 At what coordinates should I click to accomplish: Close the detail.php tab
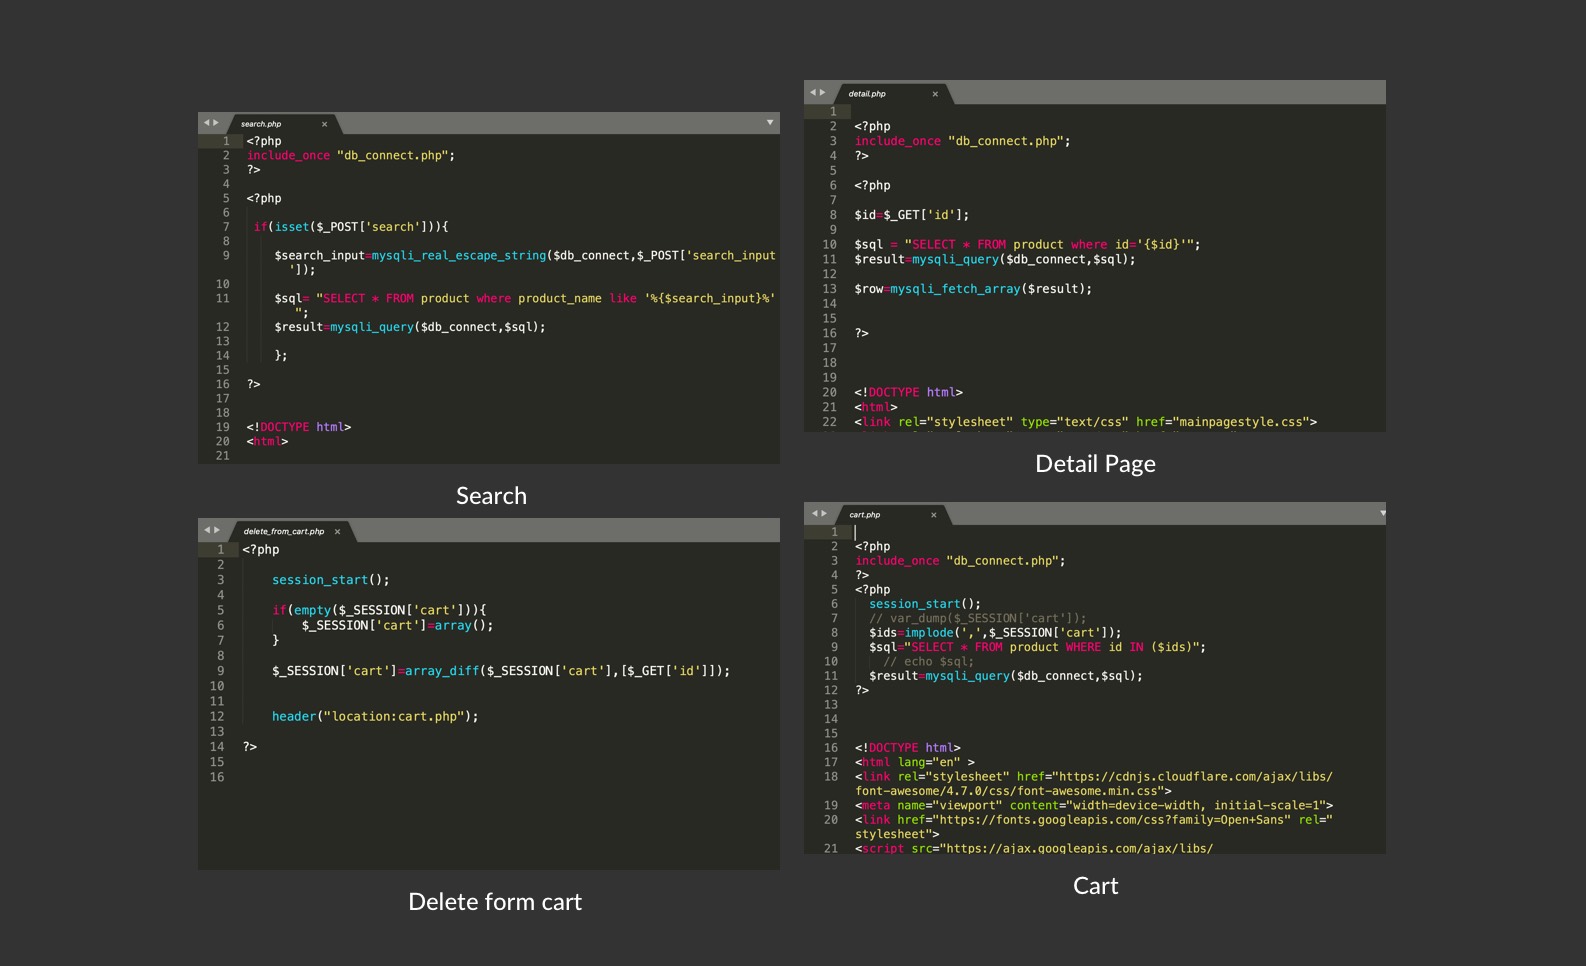(935, 94)
